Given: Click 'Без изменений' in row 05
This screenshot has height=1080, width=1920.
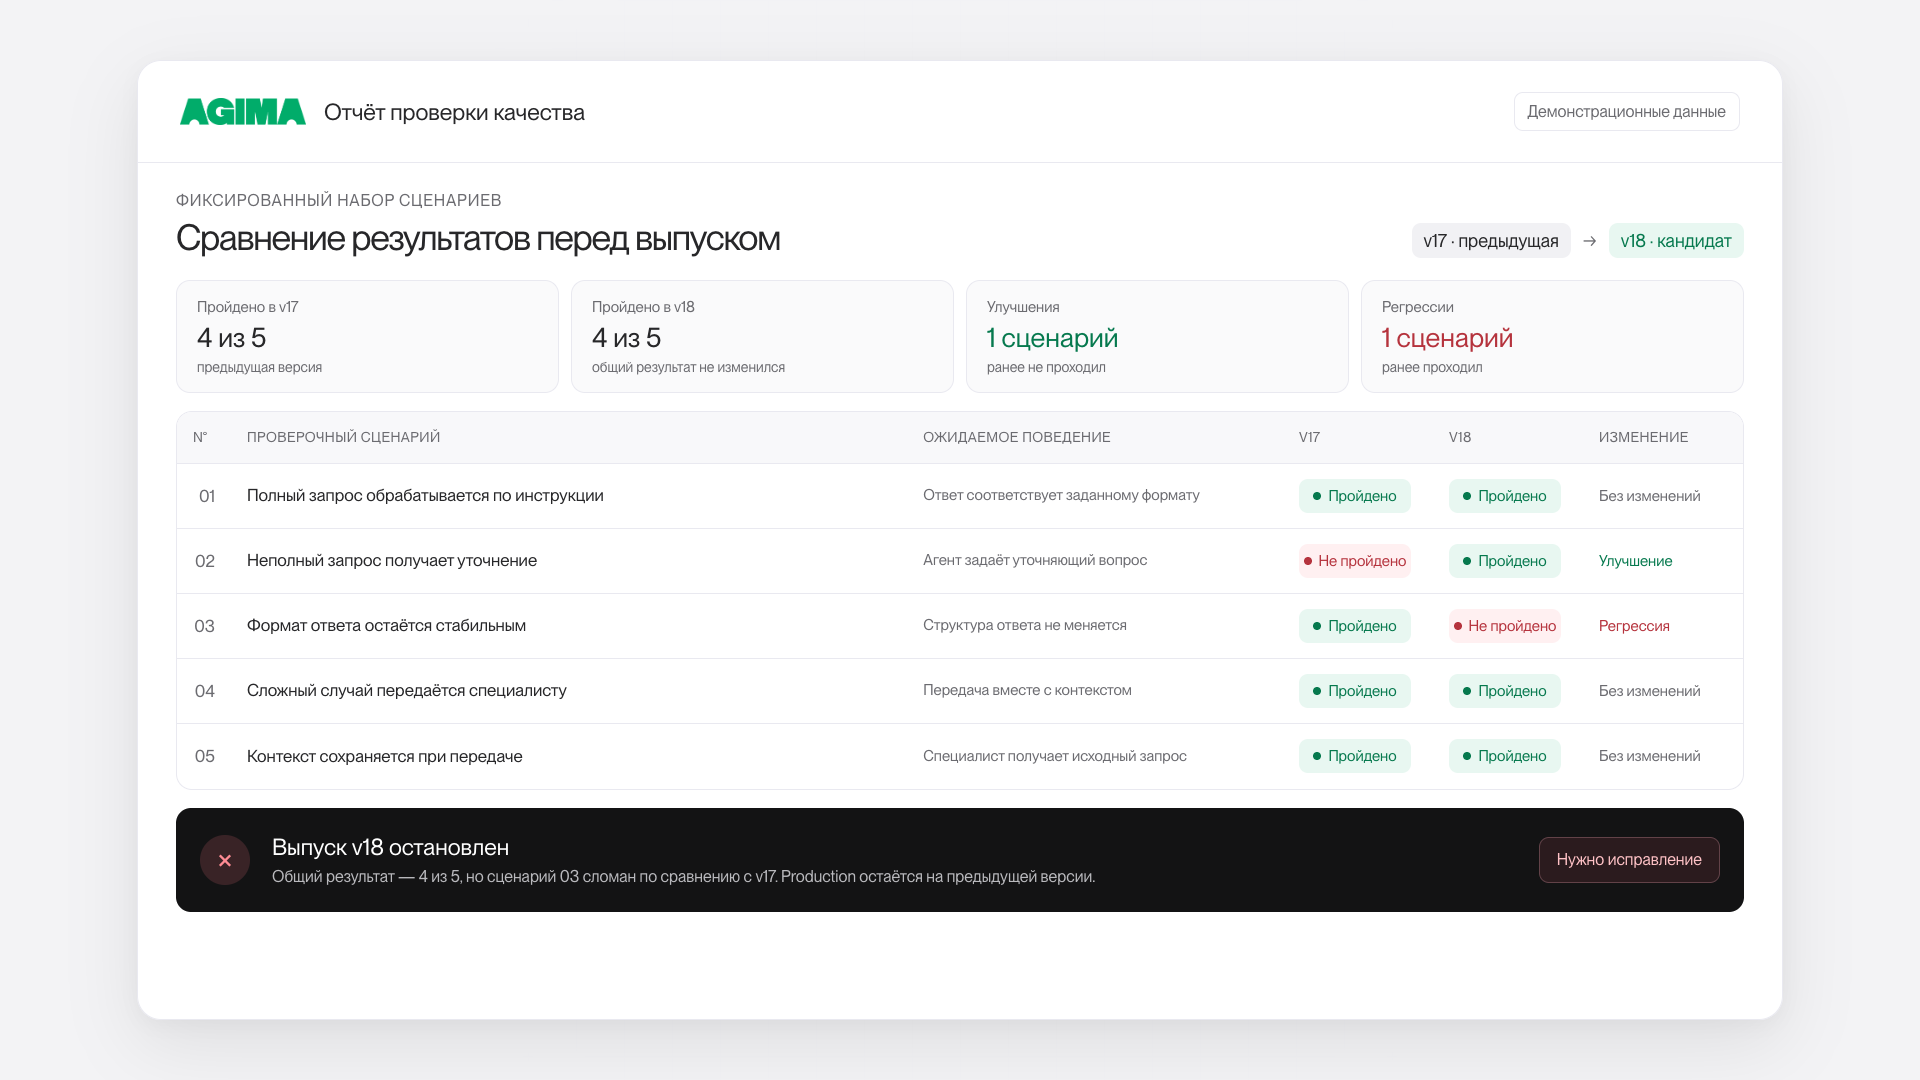Looking at the screenshot, I should pyautogui.click(x=1649, y=756).
